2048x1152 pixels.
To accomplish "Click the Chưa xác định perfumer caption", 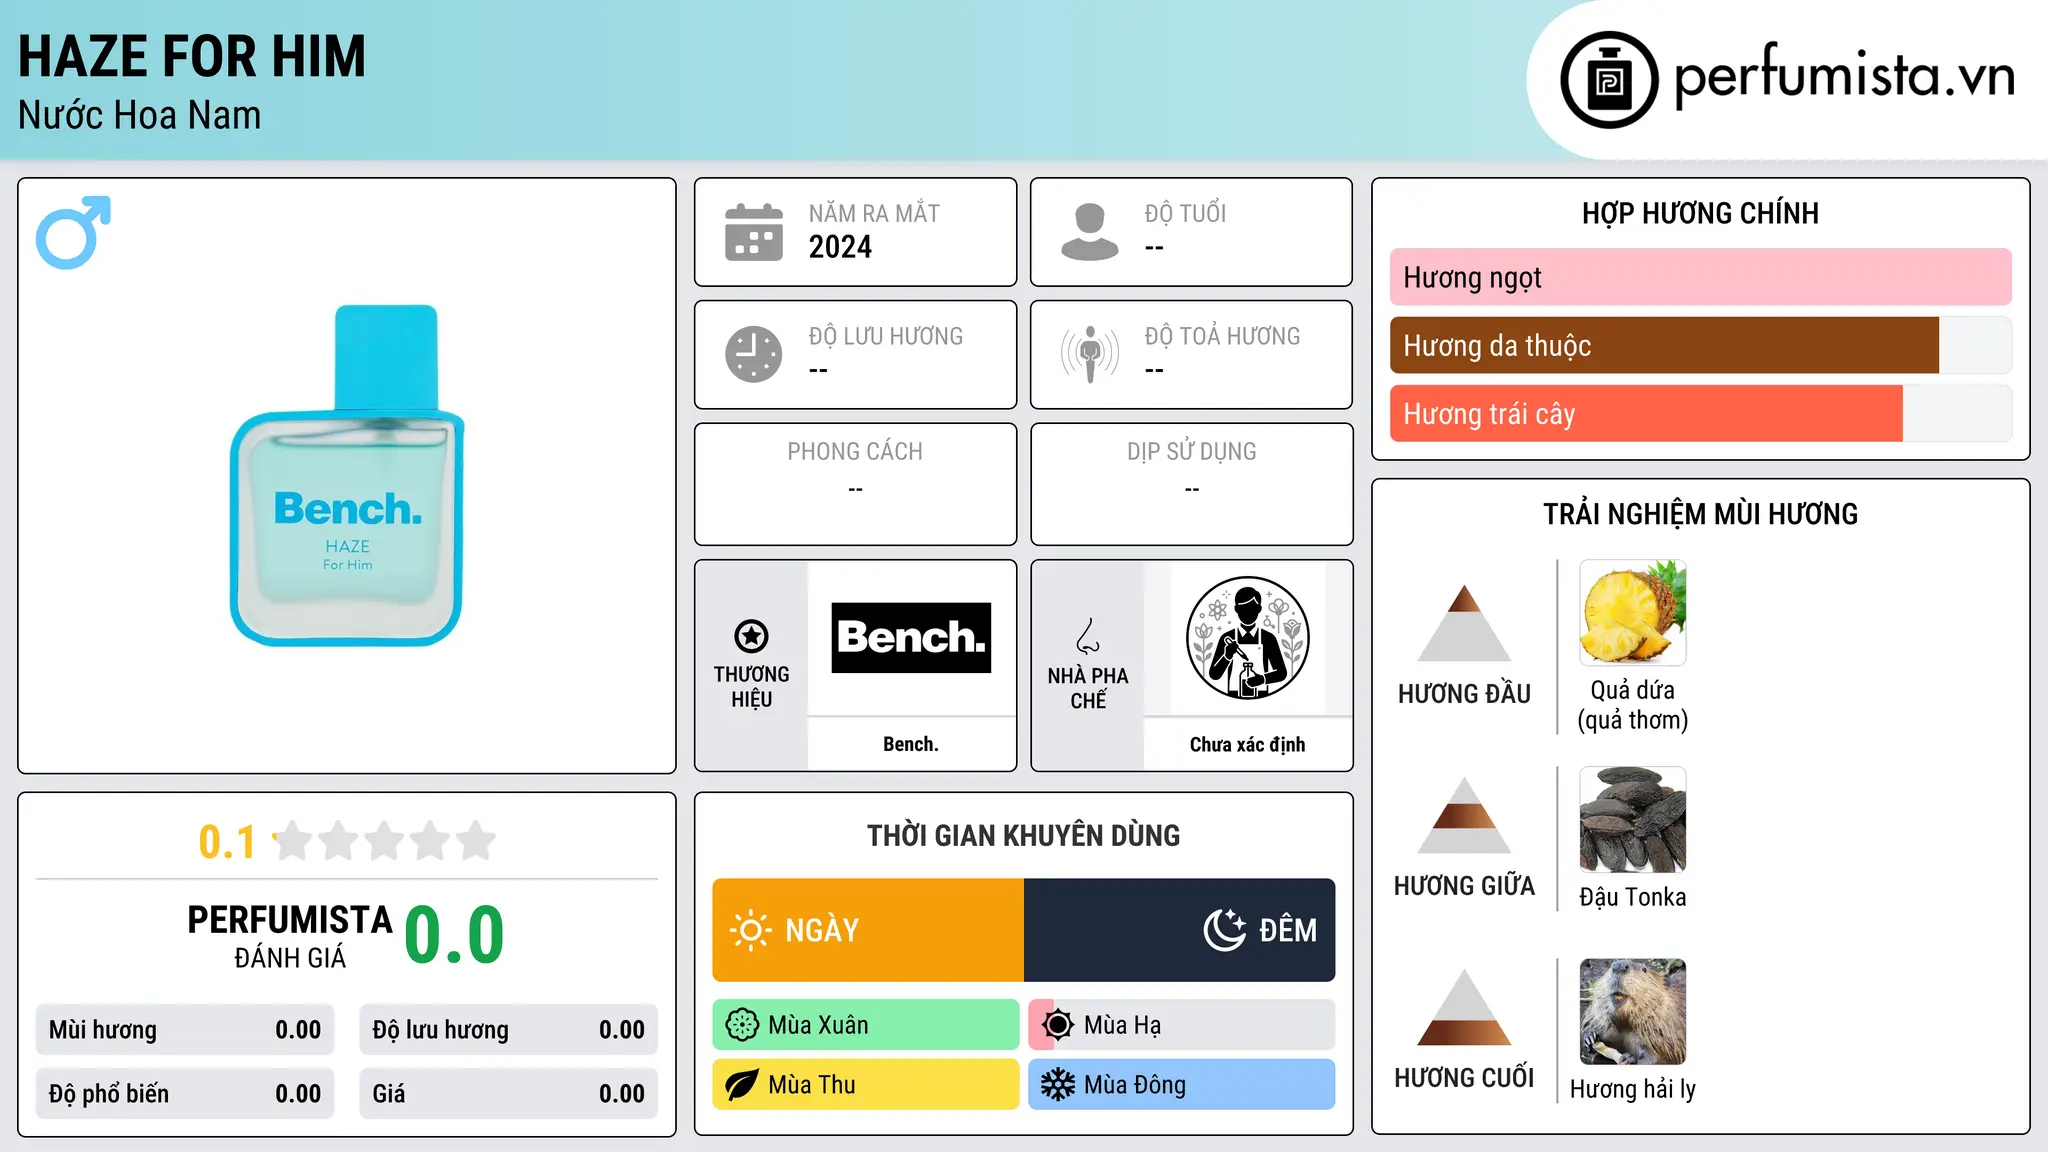I will pos(1247,744).
